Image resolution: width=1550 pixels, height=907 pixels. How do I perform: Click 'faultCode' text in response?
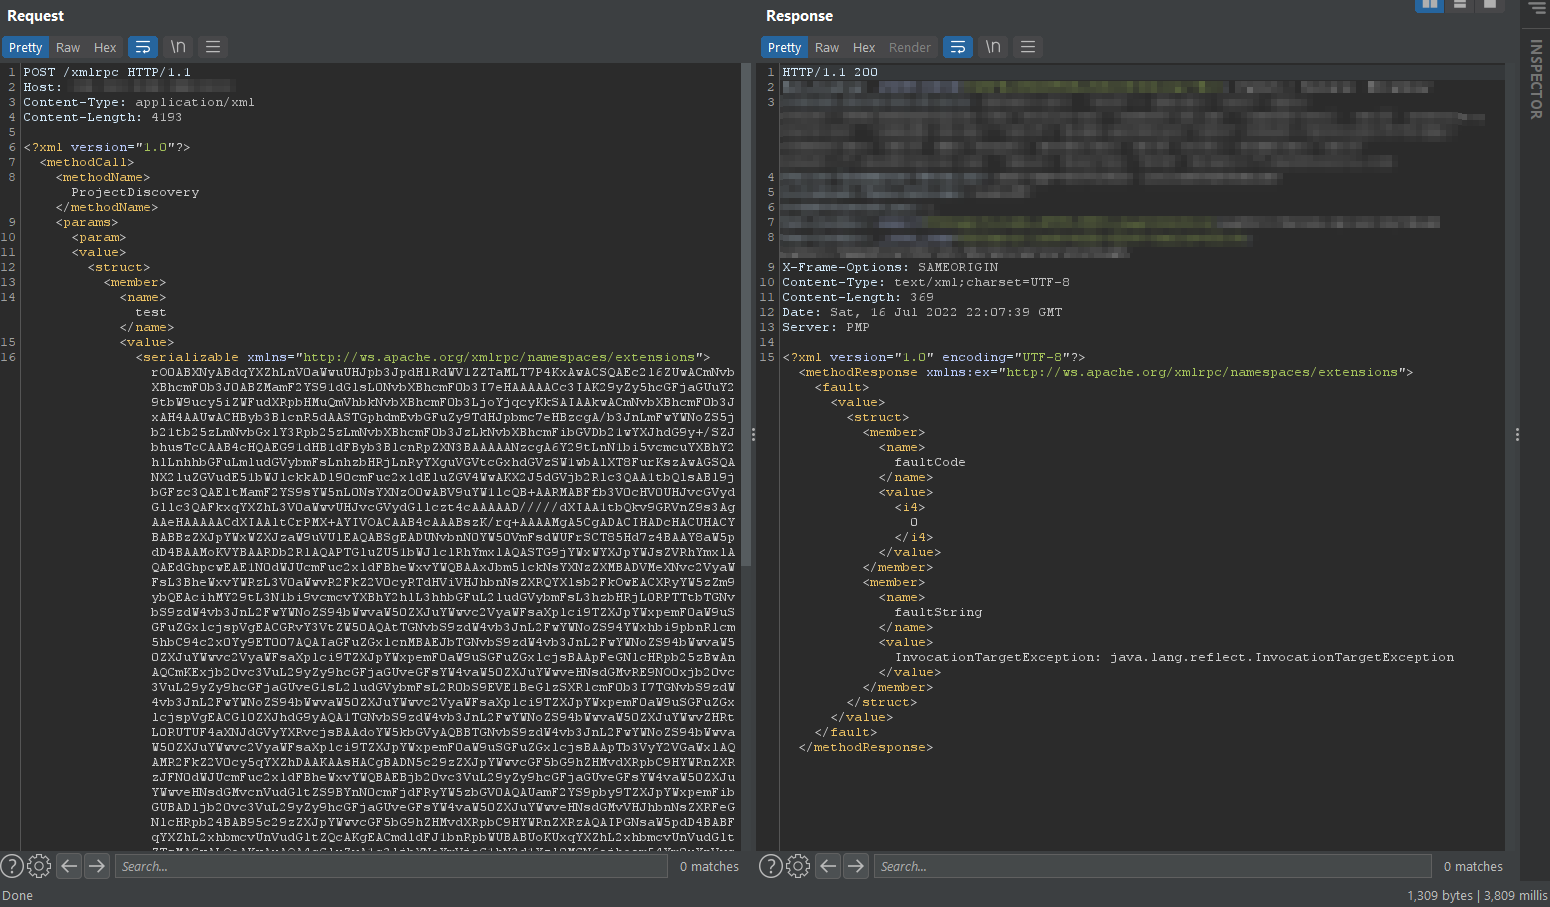coord(930,462)
